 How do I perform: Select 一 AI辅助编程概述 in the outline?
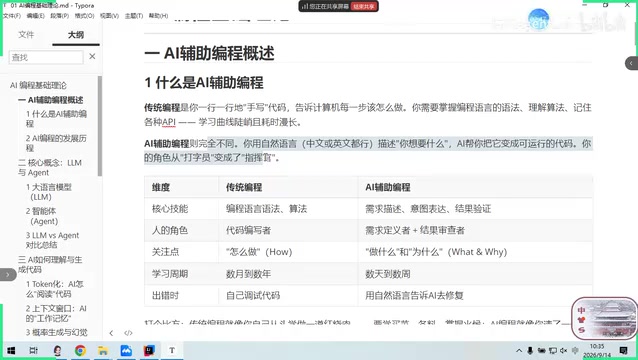[x=50, y=100]
